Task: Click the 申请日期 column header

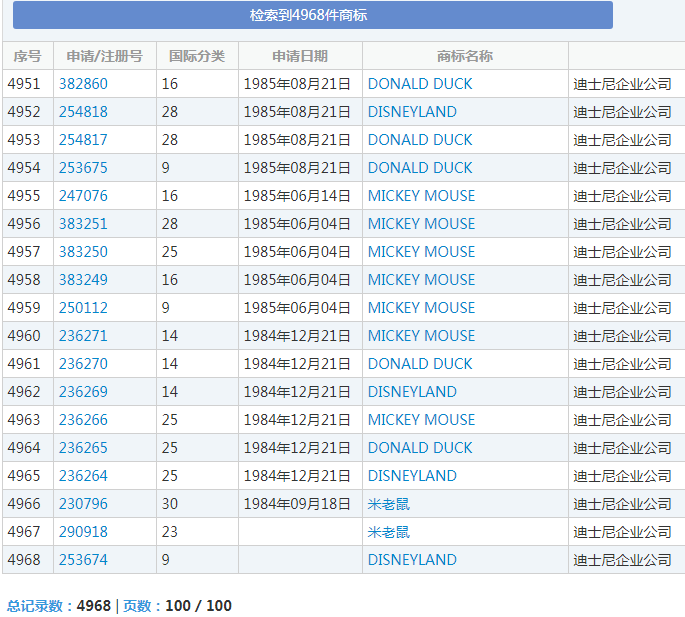Action: 300,56
